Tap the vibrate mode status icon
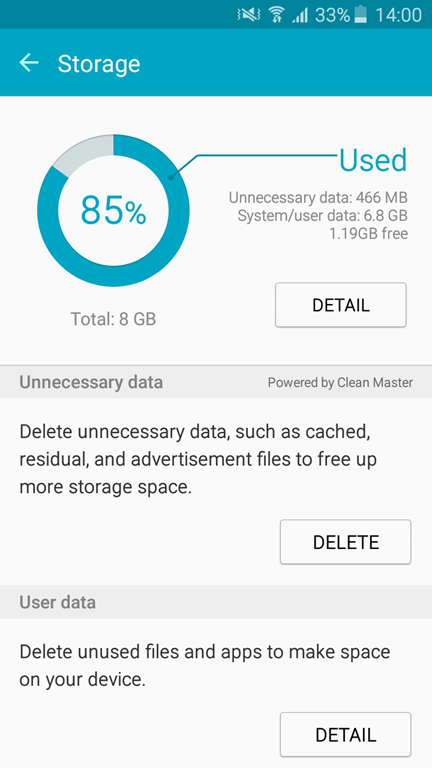 249,15
